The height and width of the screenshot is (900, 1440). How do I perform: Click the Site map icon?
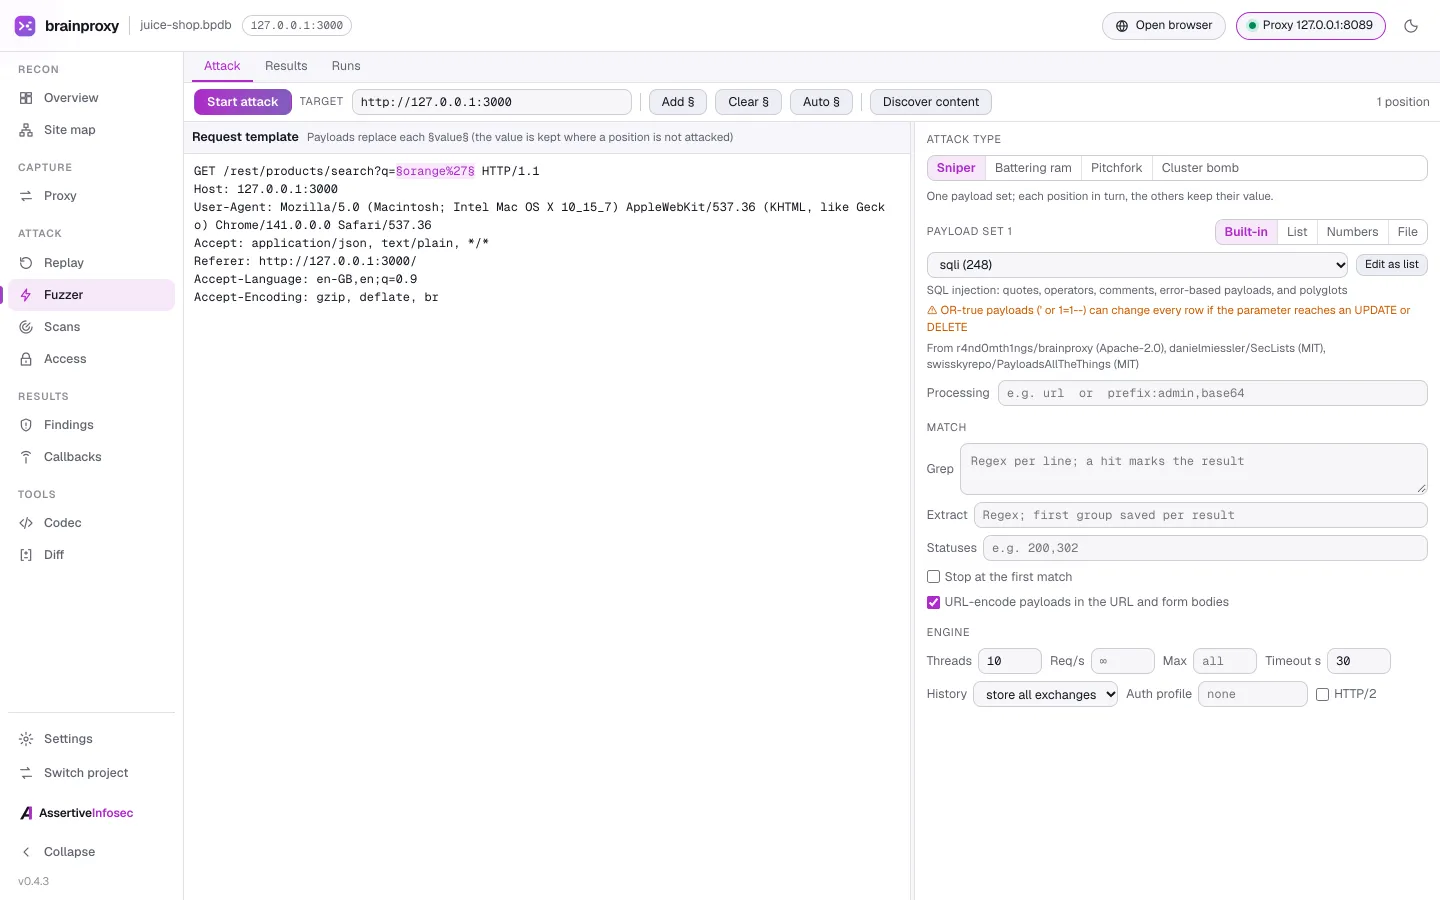point(26,130)
